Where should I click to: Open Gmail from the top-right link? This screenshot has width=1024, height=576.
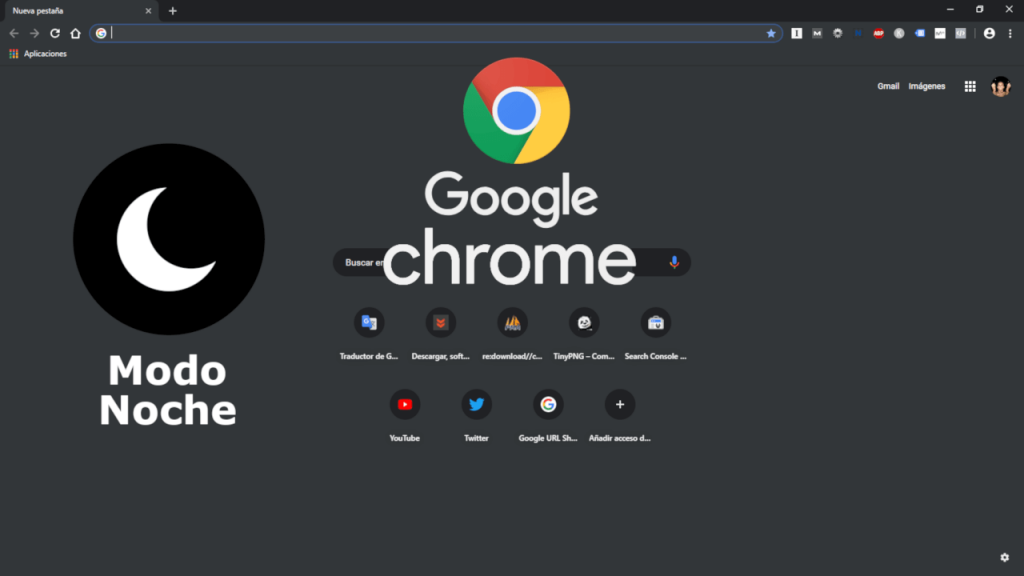coord(888,86)
